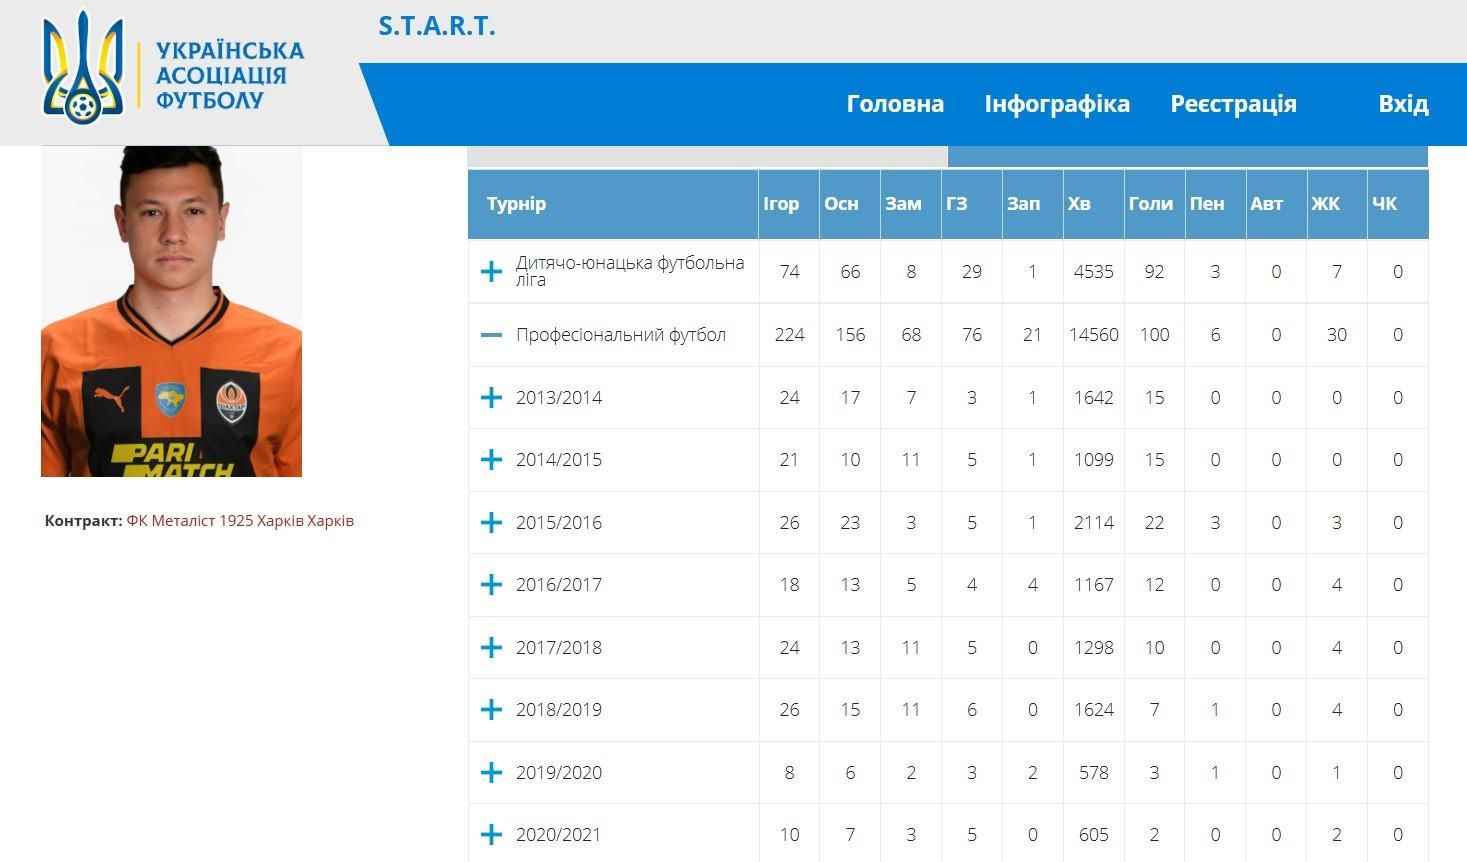Expand the 2013/2014 season row
The height and width of the screenshot is (862, 1467).
491,398
